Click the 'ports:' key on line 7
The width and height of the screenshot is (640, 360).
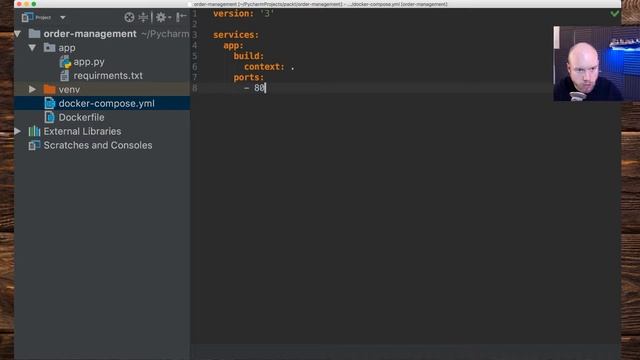point(249,77)
